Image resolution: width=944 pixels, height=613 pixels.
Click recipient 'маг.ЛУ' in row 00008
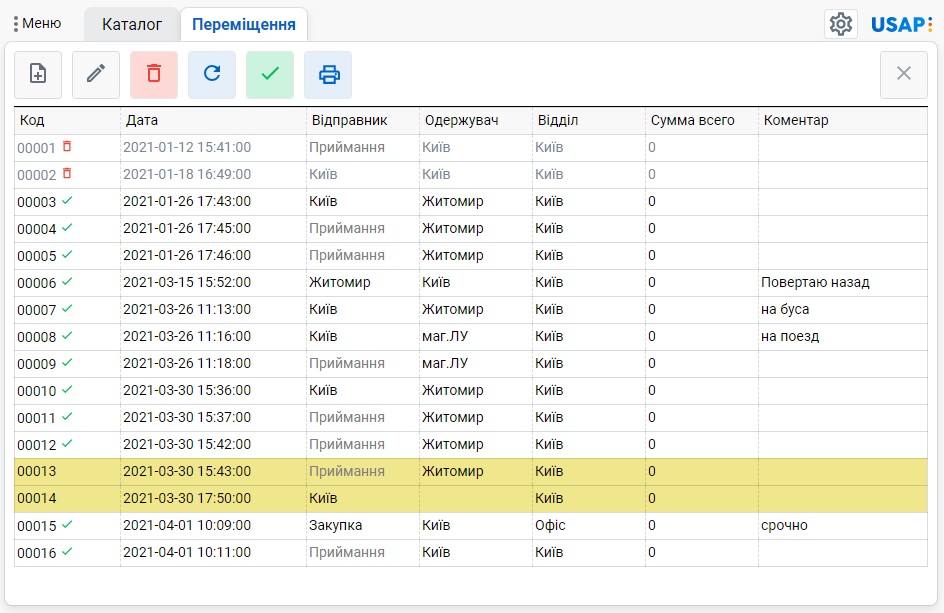point(445,337)
